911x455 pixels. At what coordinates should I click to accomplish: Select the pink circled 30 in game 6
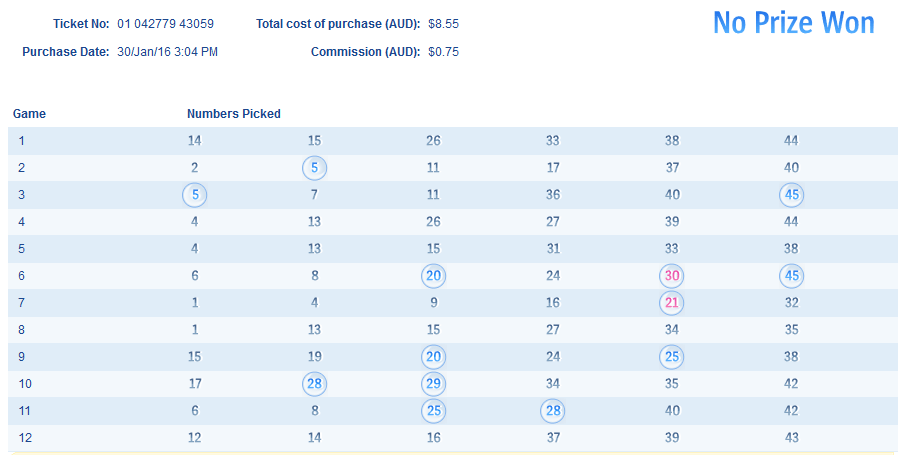671,276
